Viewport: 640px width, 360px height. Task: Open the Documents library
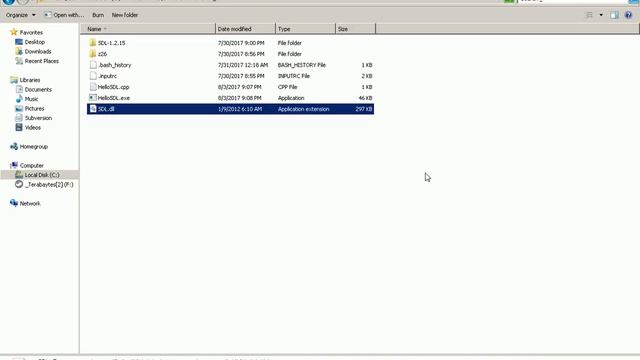(38, 89)
